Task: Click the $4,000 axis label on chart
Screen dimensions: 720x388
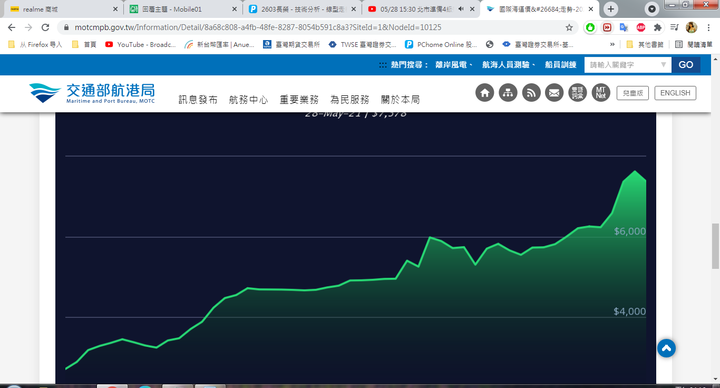Action: (x=630, y=311)
